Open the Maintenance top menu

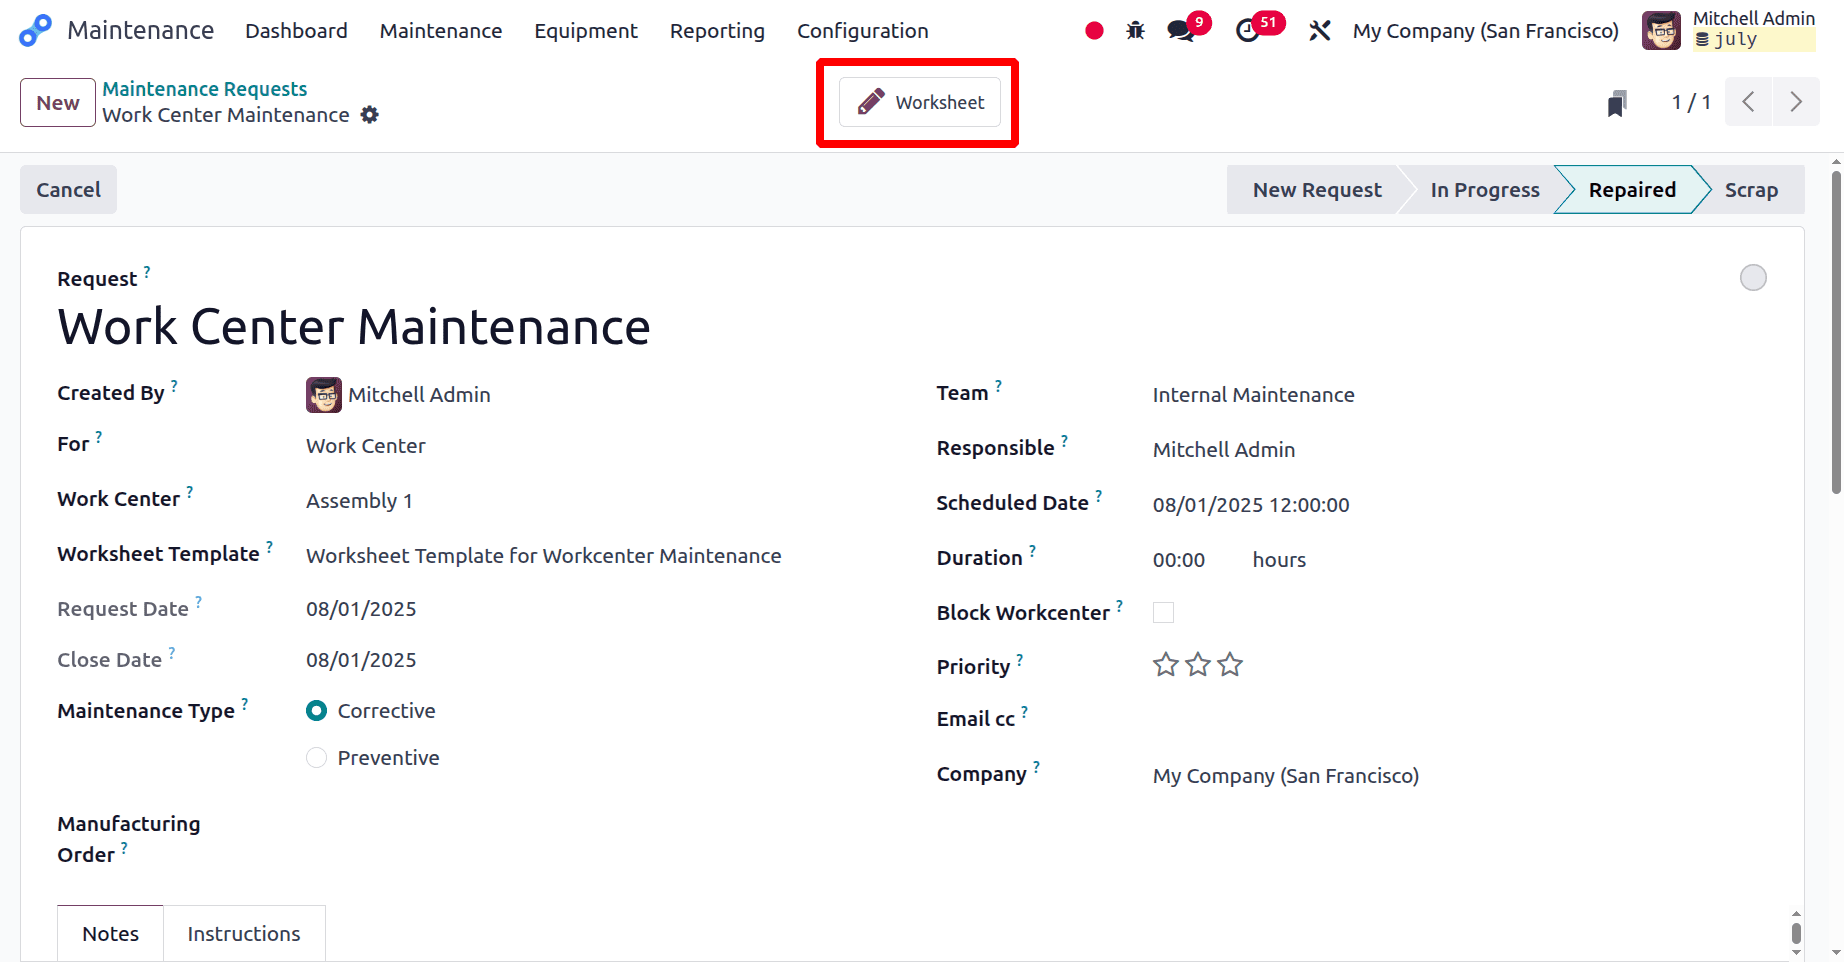[441, 31]
